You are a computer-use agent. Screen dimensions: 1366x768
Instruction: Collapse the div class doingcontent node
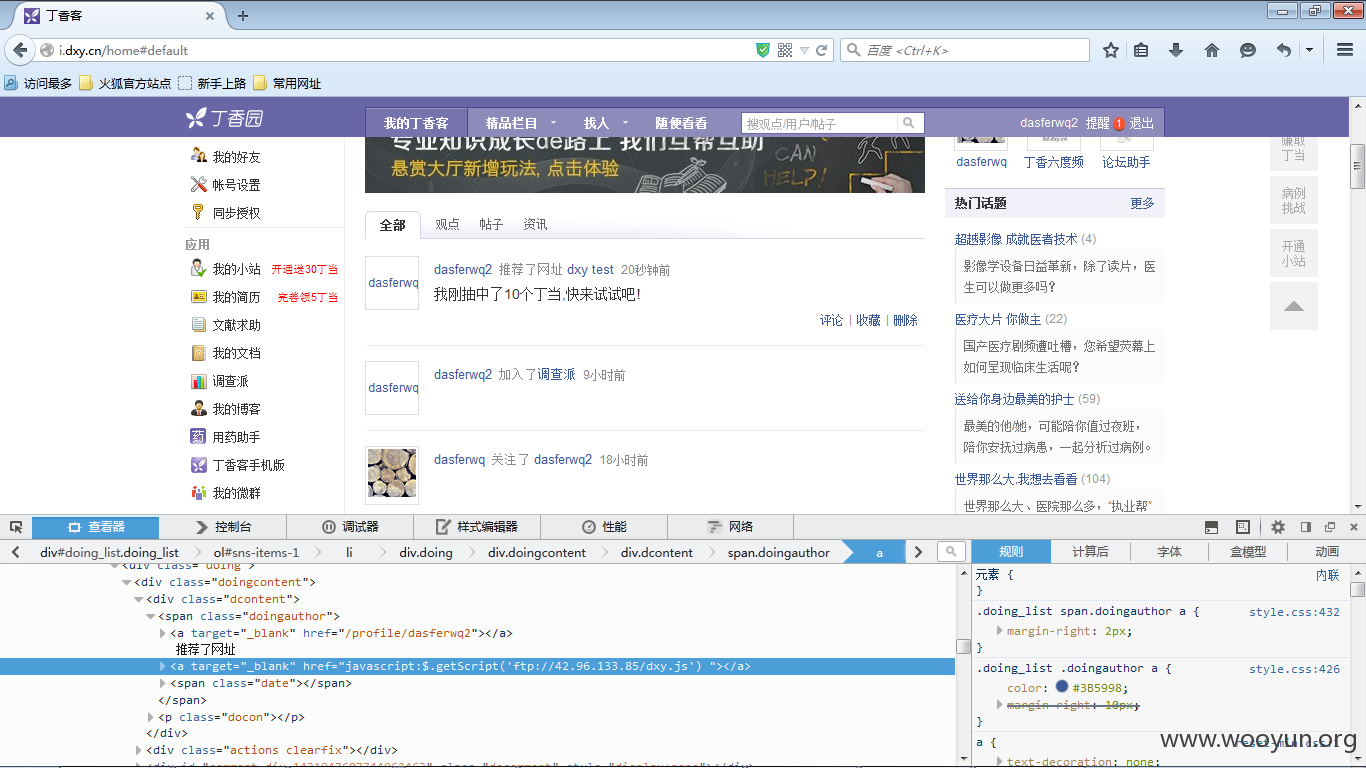pos(127,582)
